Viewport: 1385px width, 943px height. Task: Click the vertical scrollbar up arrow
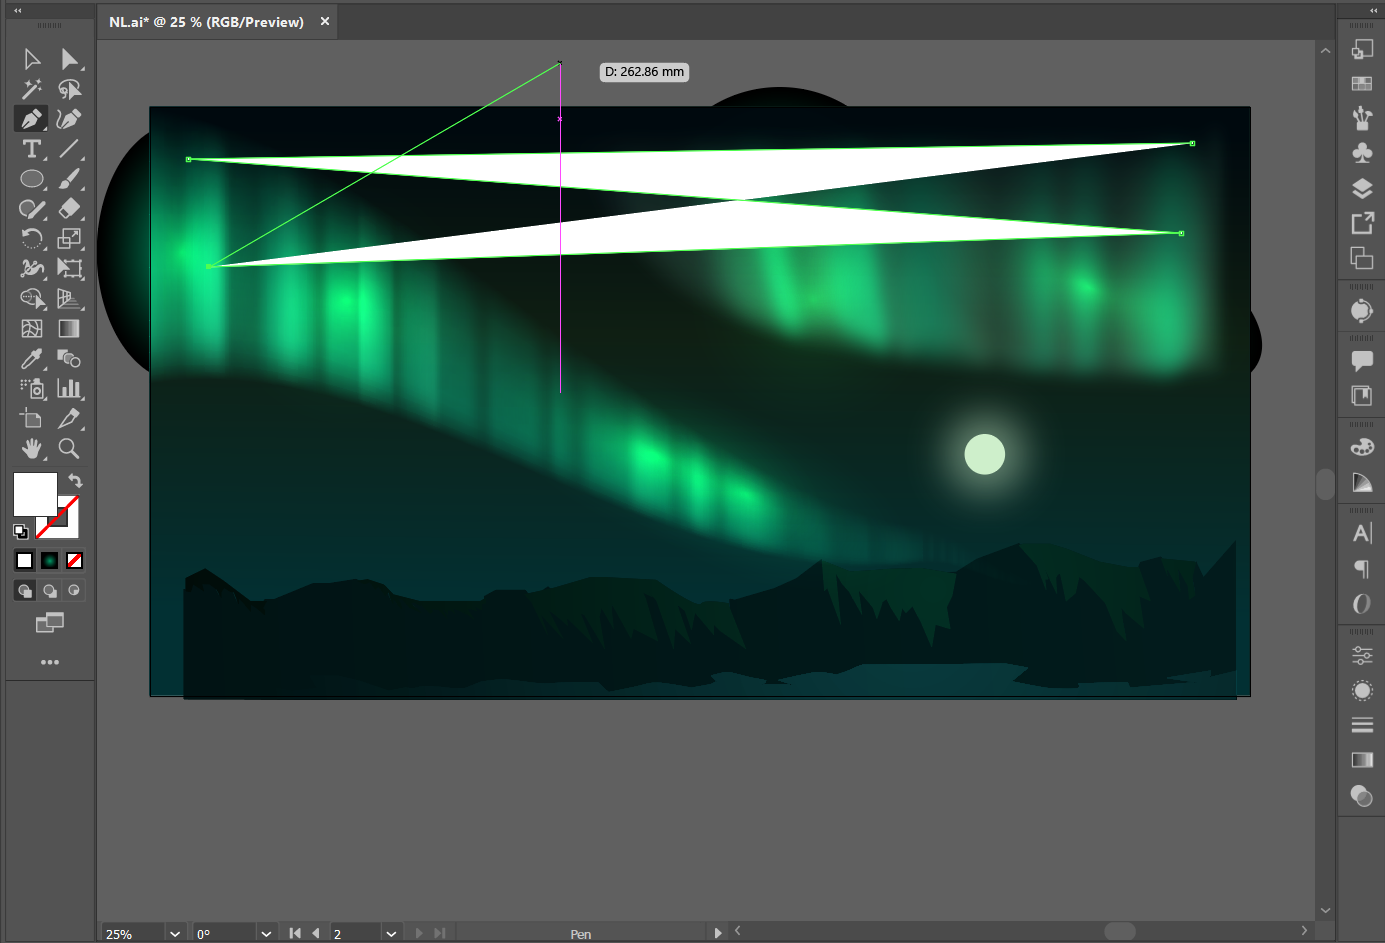click(1325, 50)
